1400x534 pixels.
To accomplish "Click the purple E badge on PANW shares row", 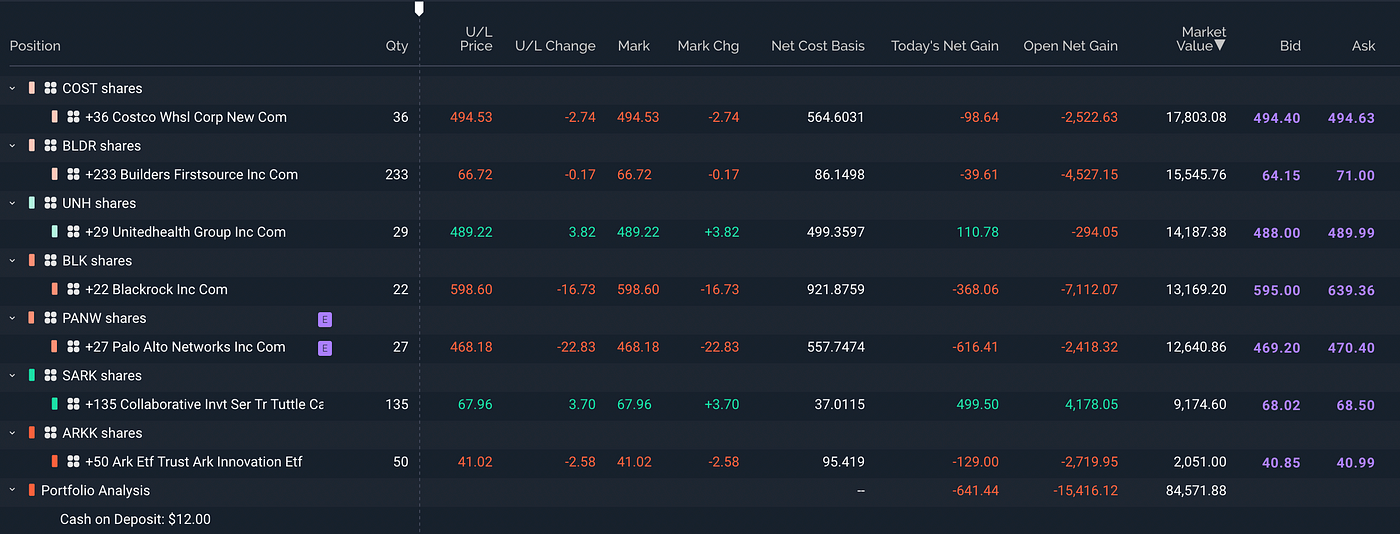I will click(x=325, y=320).
